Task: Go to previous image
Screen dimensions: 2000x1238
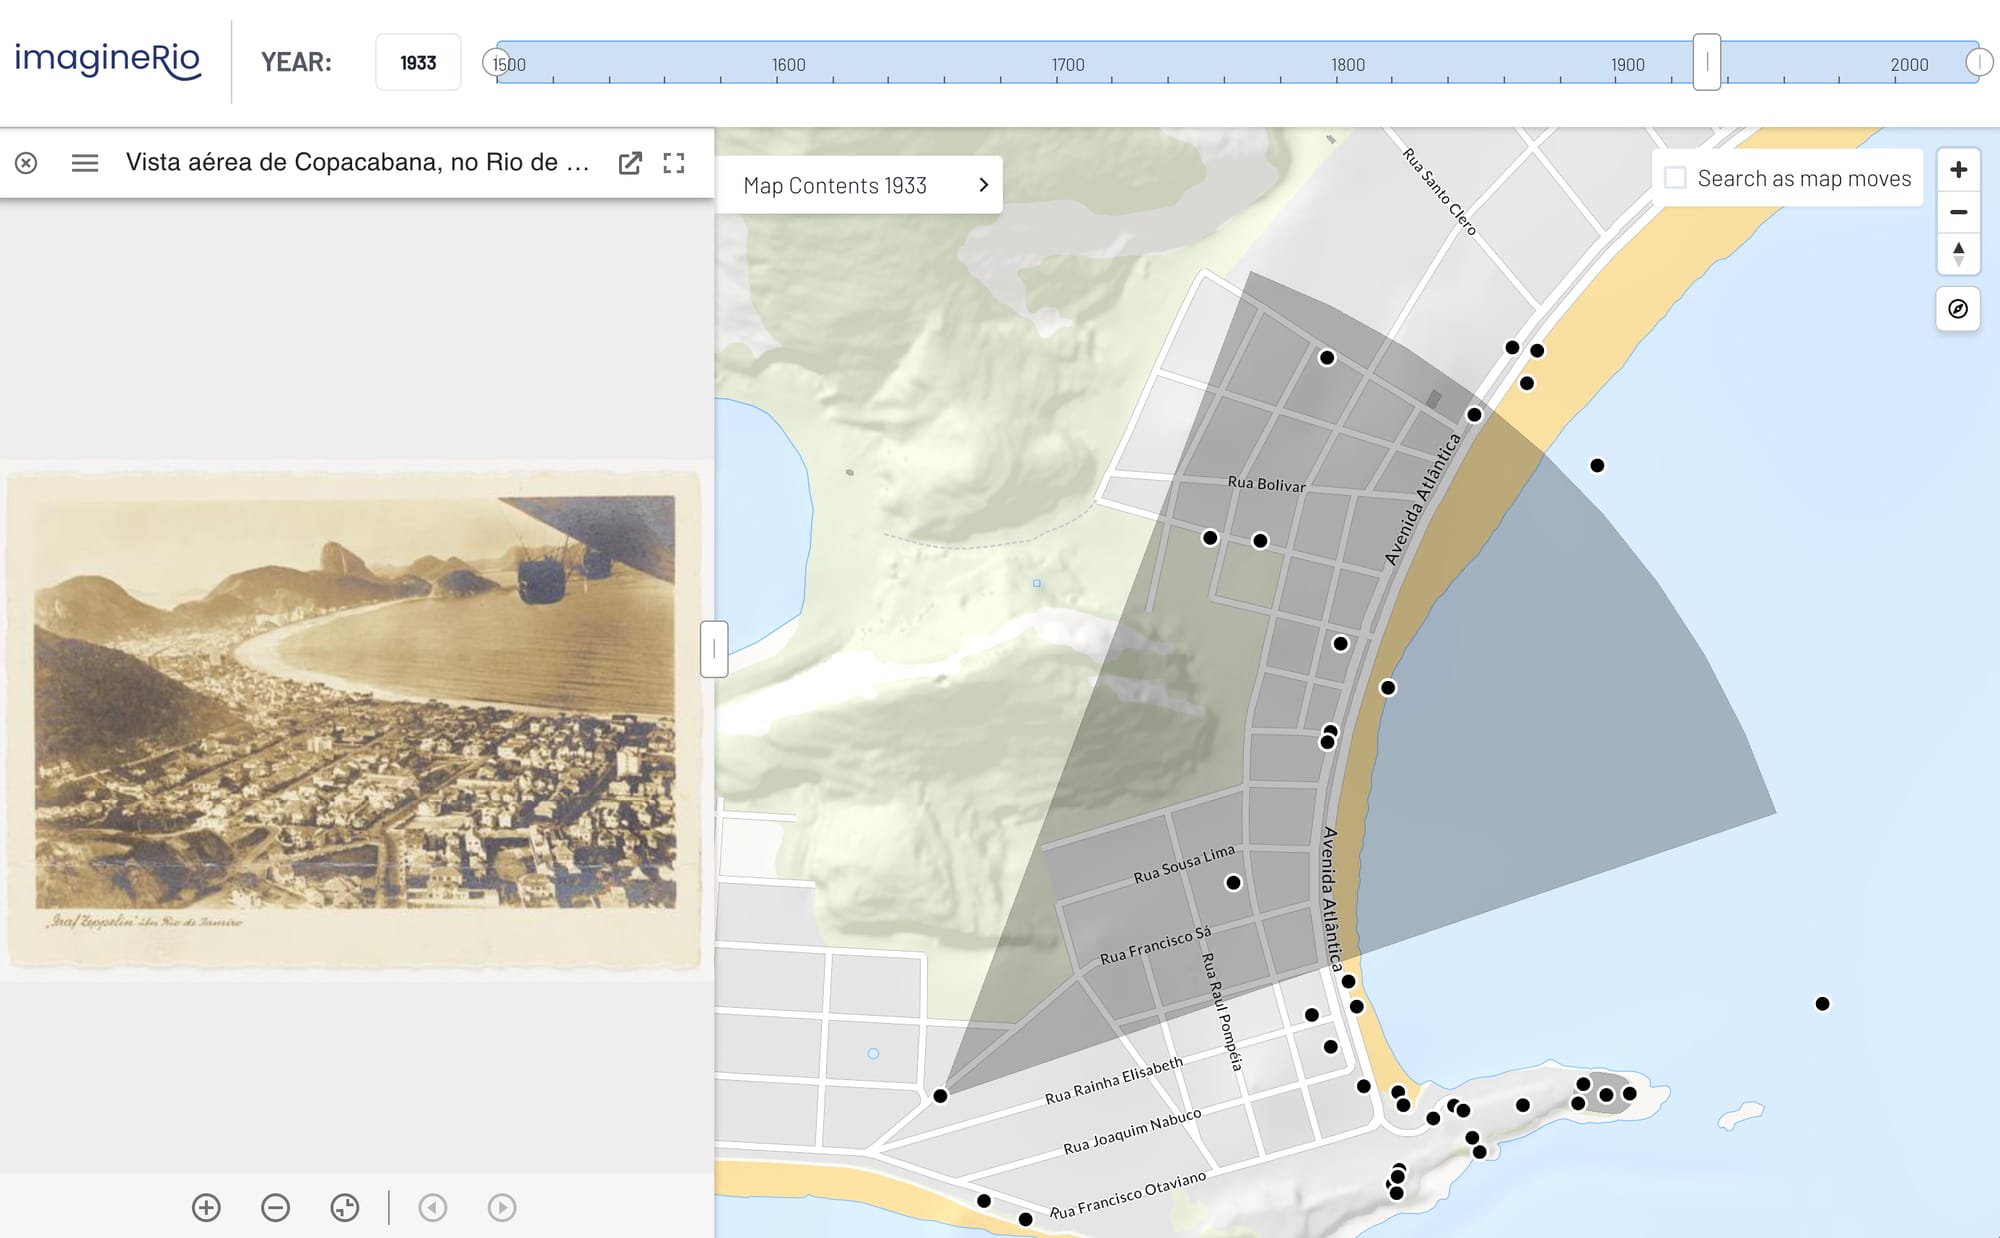Action: pyautogui.click(x=432, y=1207)
